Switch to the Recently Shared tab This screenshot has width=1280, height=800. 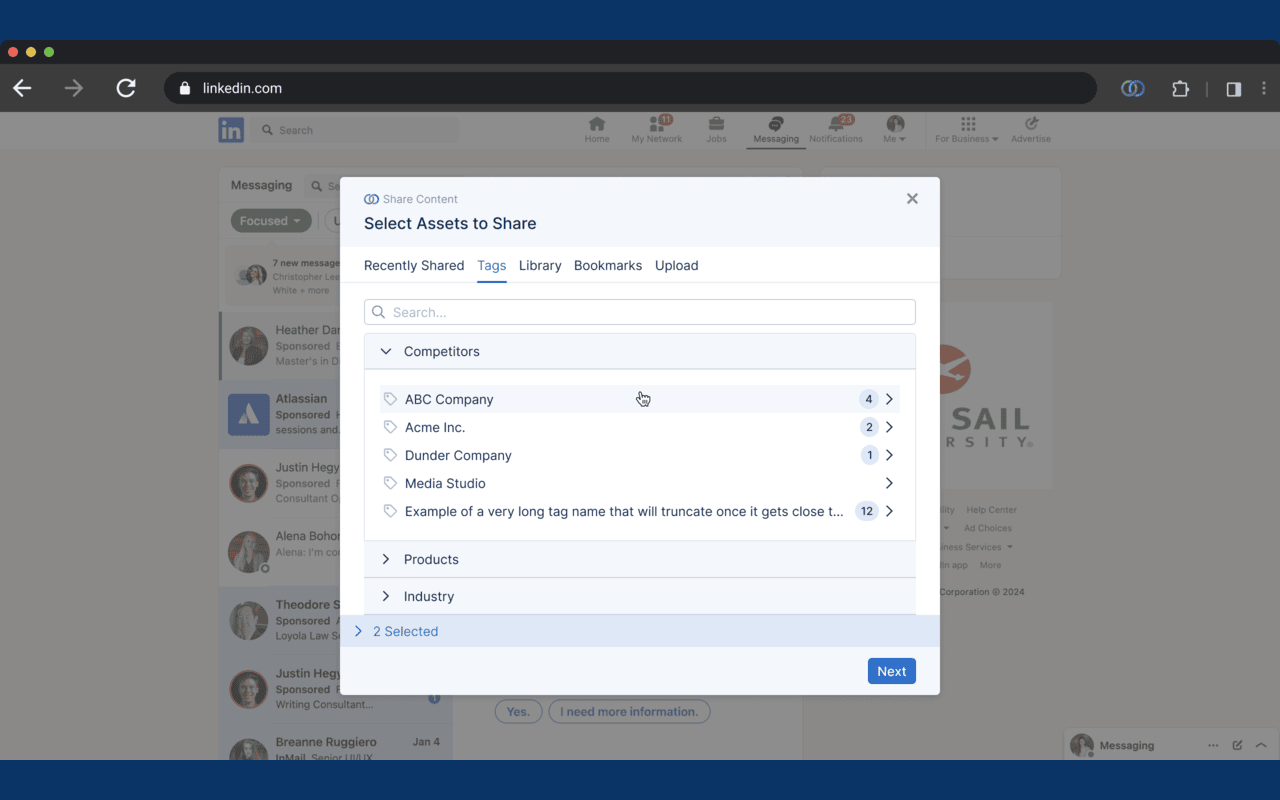pyautogui.click(x=414, y=265)
